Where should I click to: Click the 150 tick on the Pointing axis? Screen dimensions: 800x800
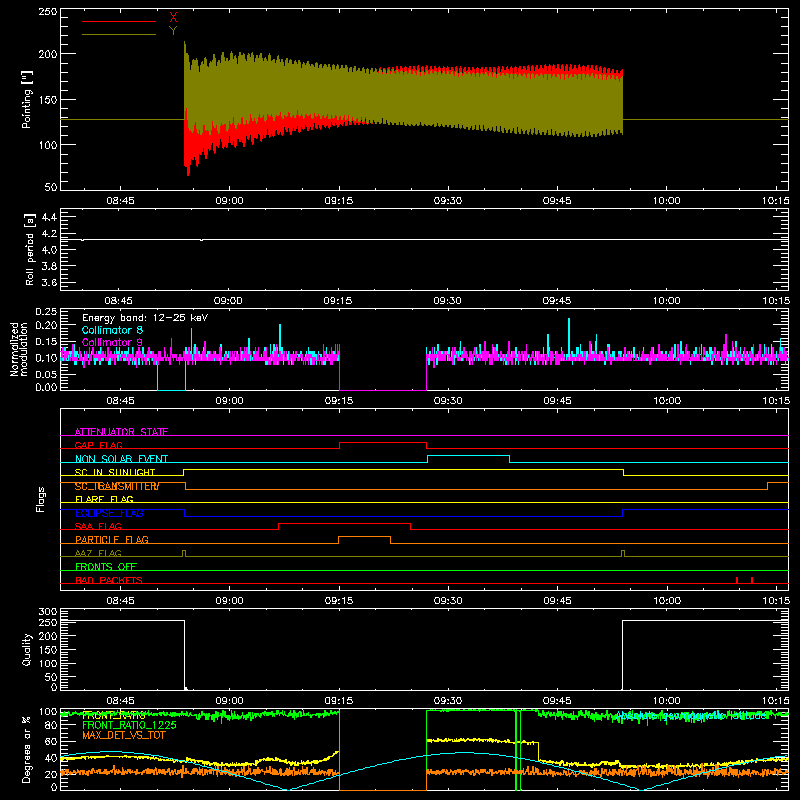point(47,99)
